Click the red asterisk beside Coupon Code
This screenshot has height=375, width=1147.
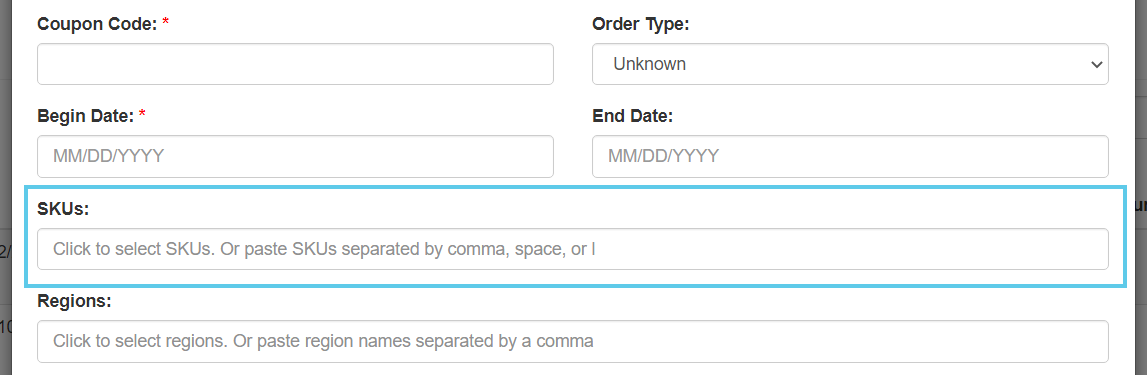coord(165,22)
